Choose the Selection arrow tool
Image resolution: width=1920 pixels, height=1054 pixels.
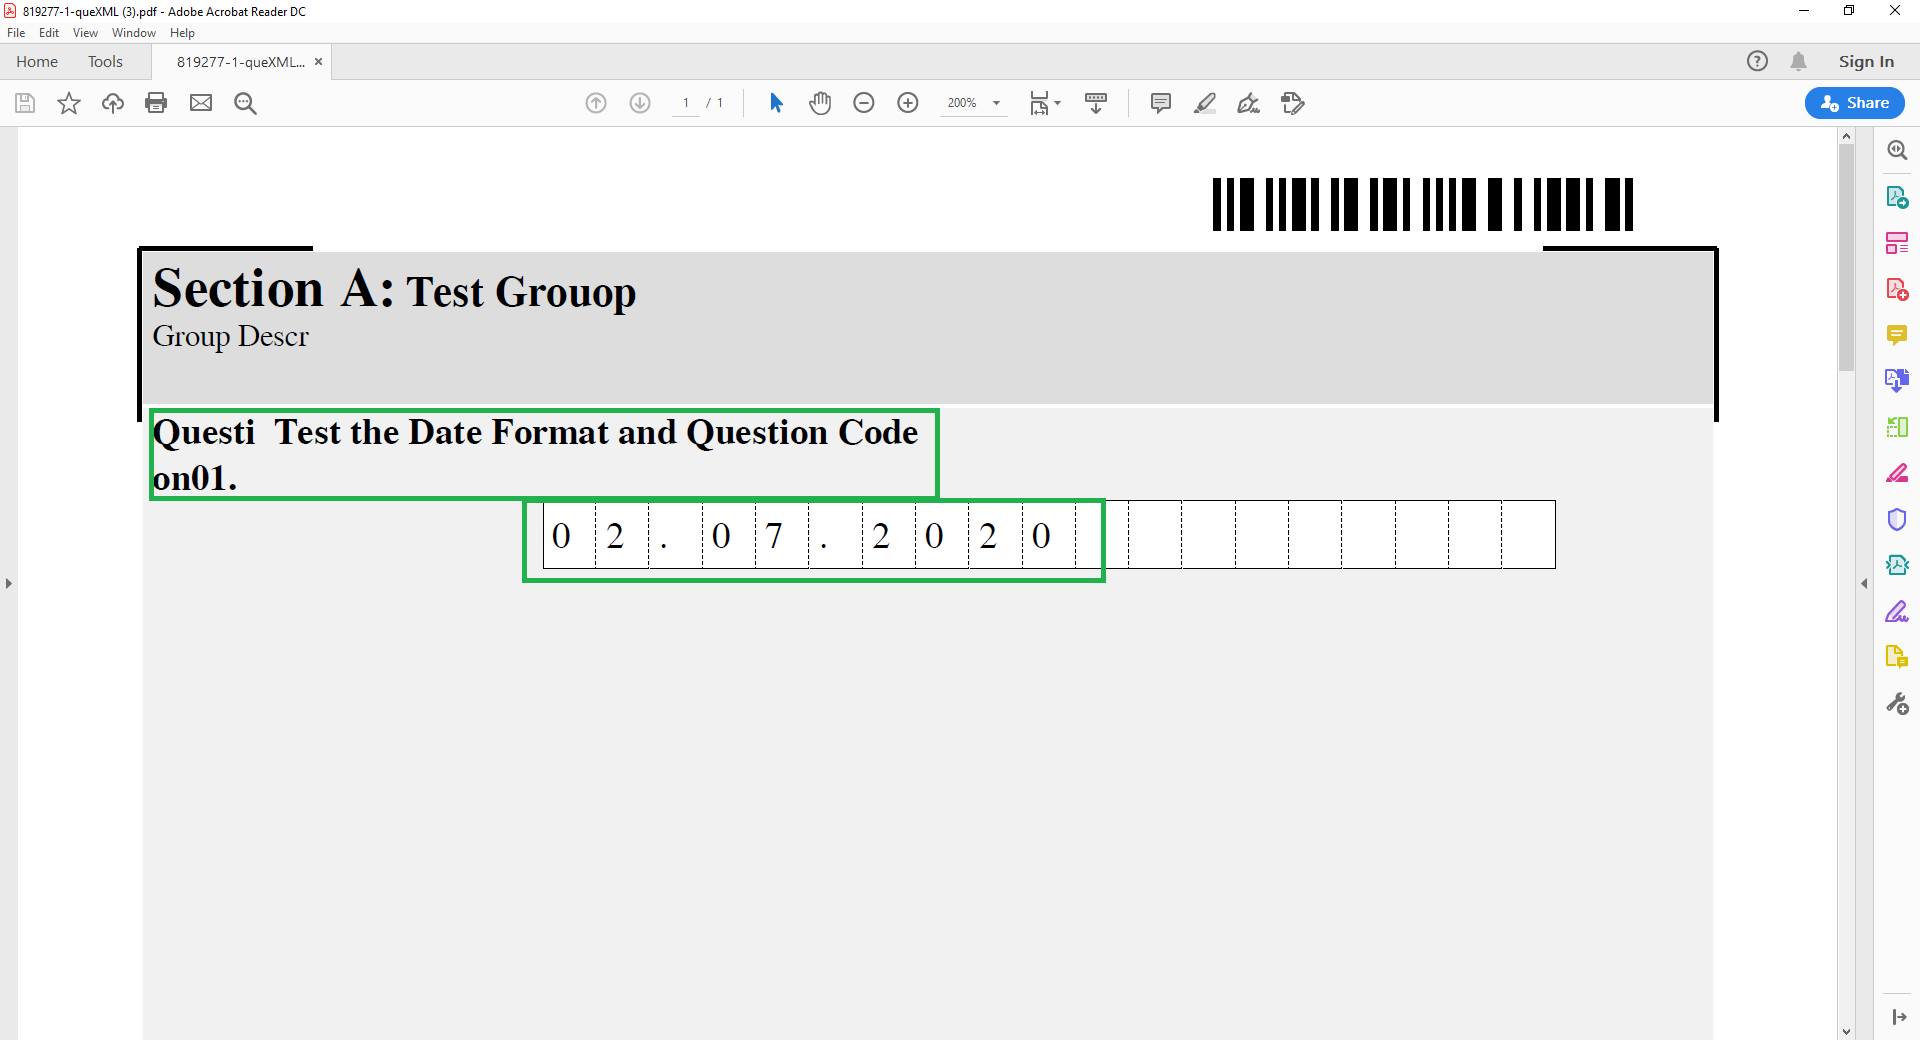tap(776, 103)
